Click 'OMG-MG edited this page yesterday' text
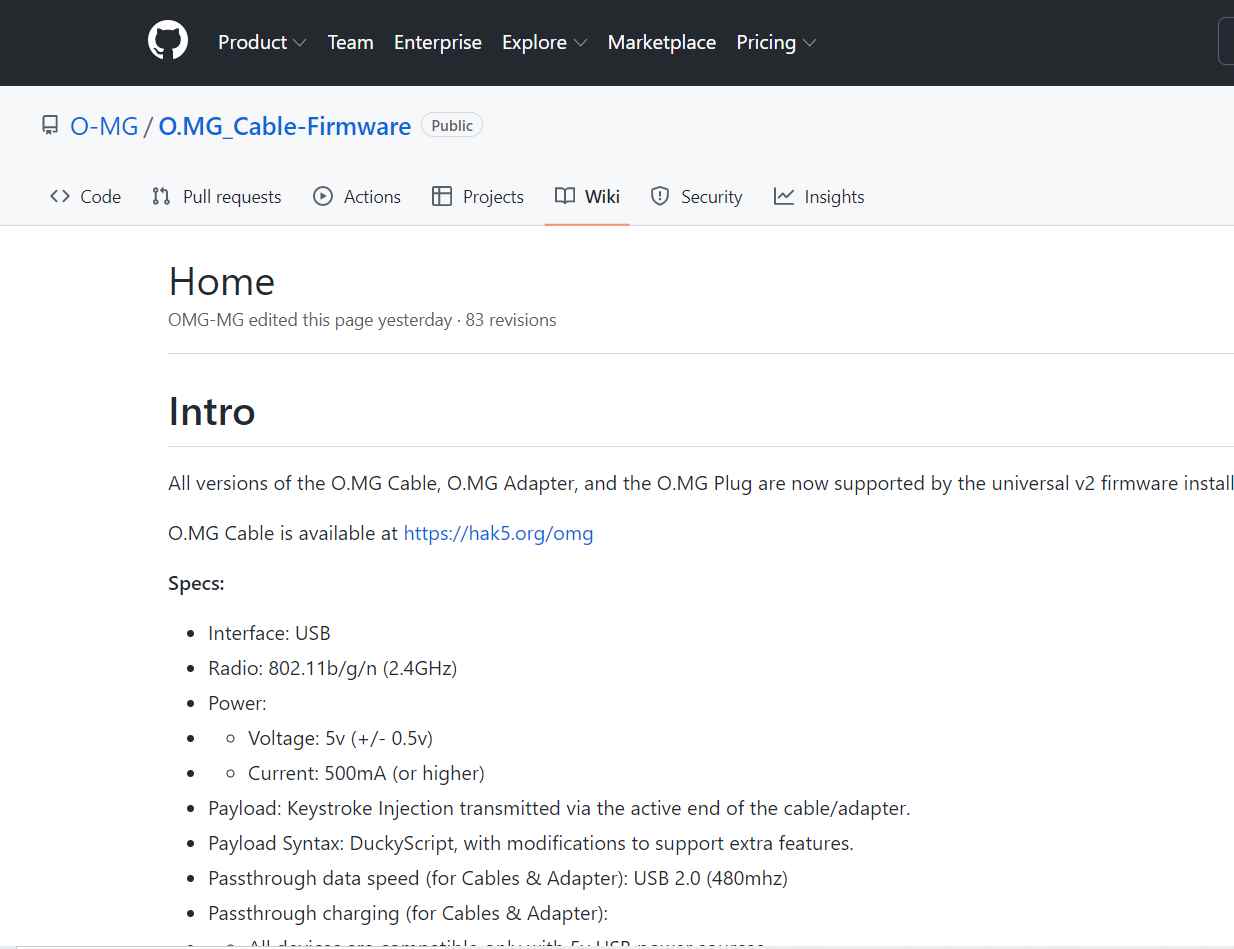Viewport: 1234px width, 949px height. pyautogui.click(x=310, y=320)
